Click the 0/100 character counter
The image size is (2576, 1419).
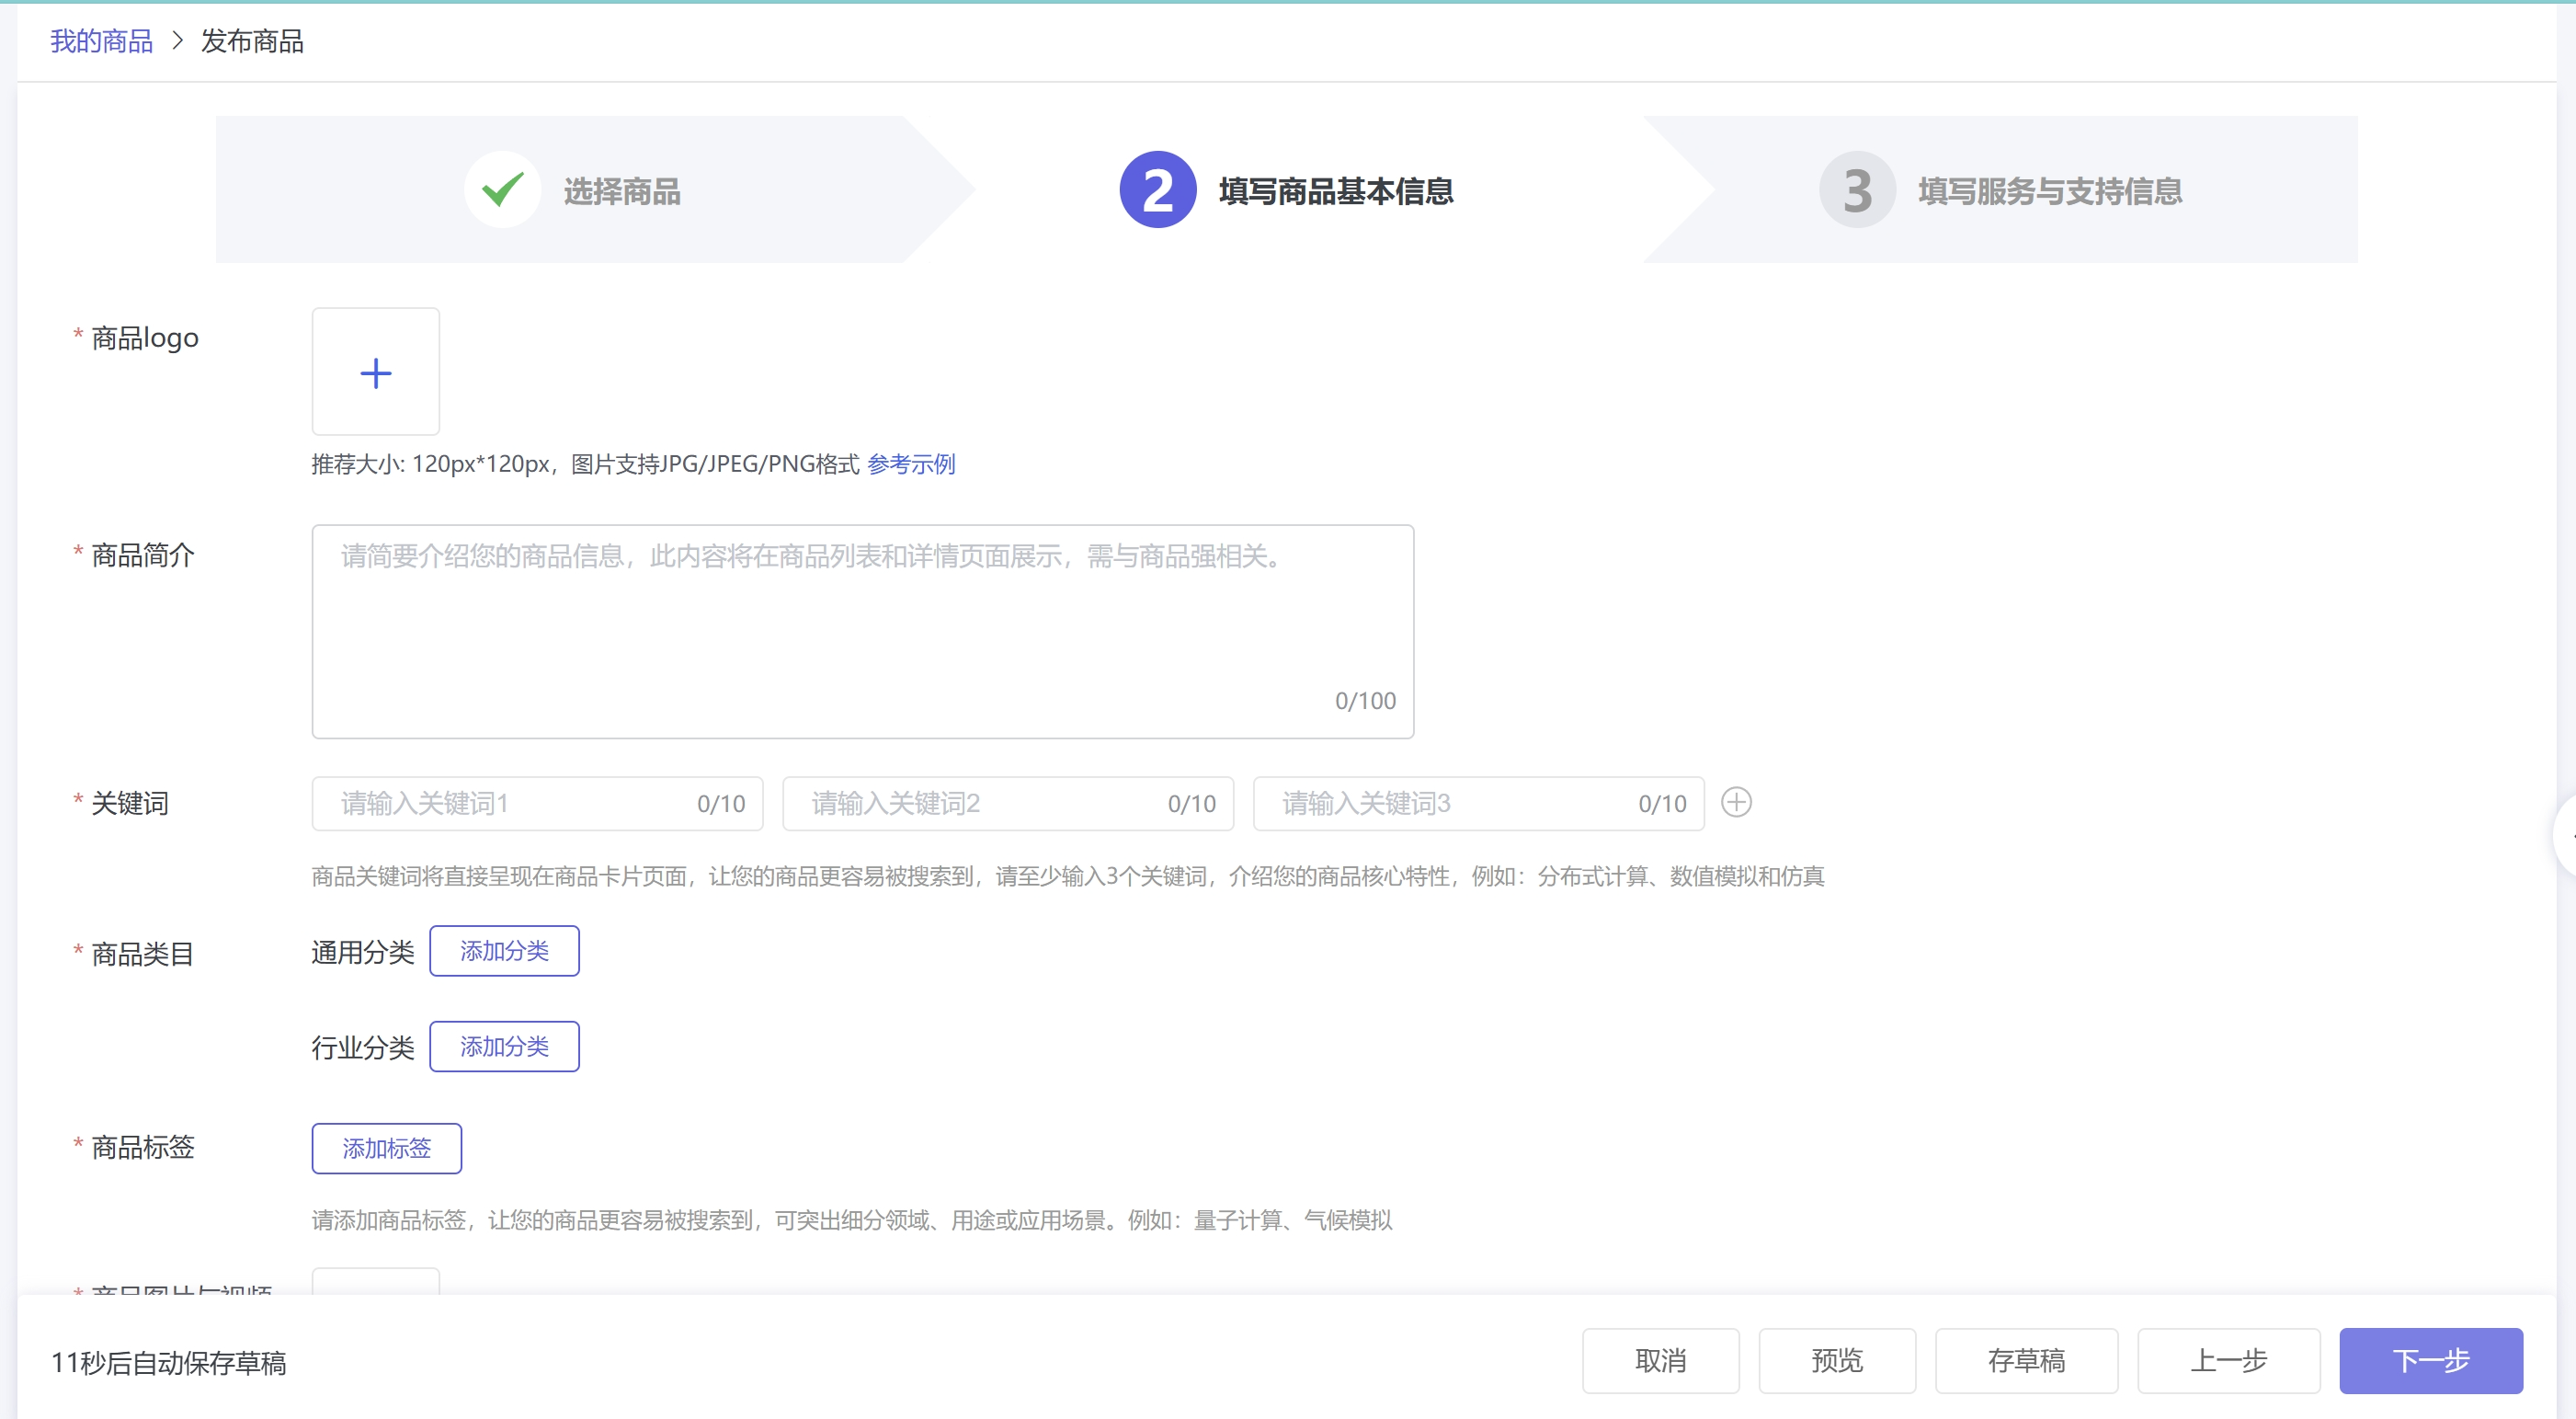[1365, 701]
